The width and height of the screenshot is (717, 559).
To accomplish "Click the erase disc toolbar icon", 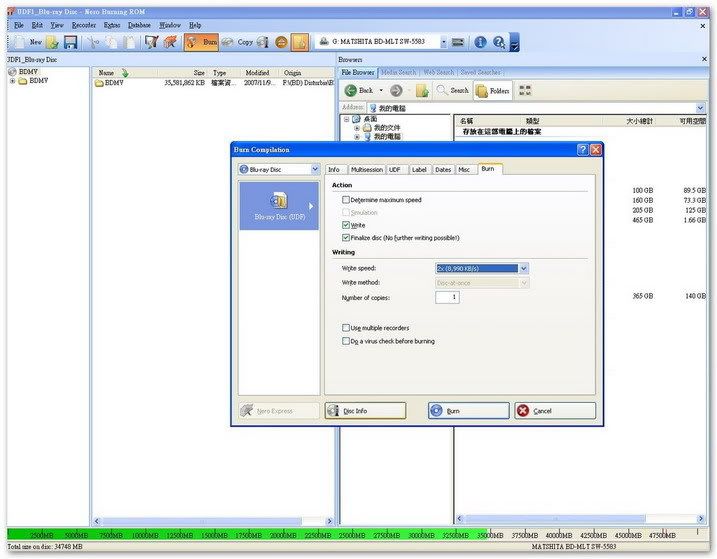I will pyautogui.click(x=170, y=42).
